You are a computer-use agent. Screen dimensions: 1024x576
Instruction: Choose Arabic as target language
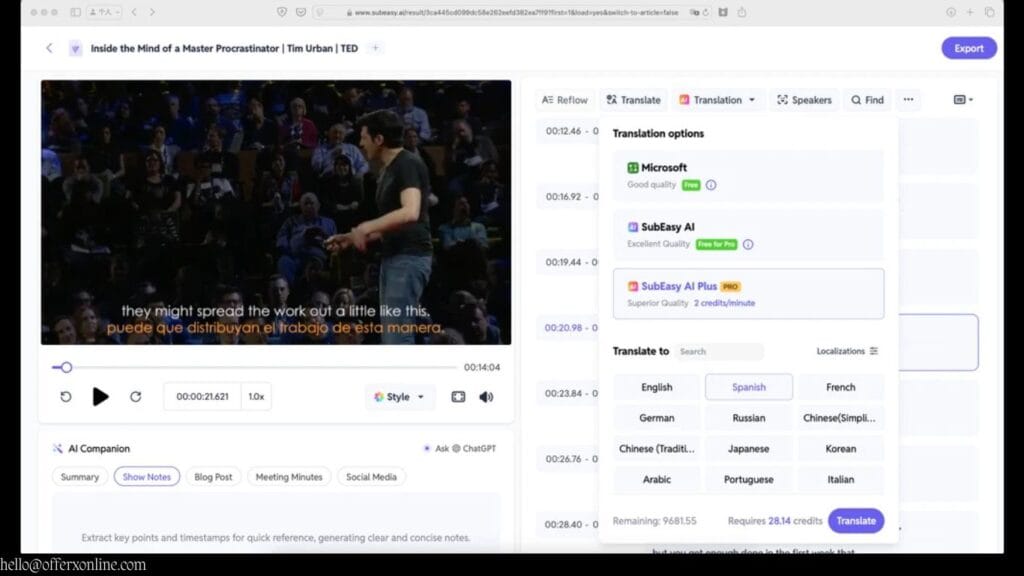tap(656, 479)
